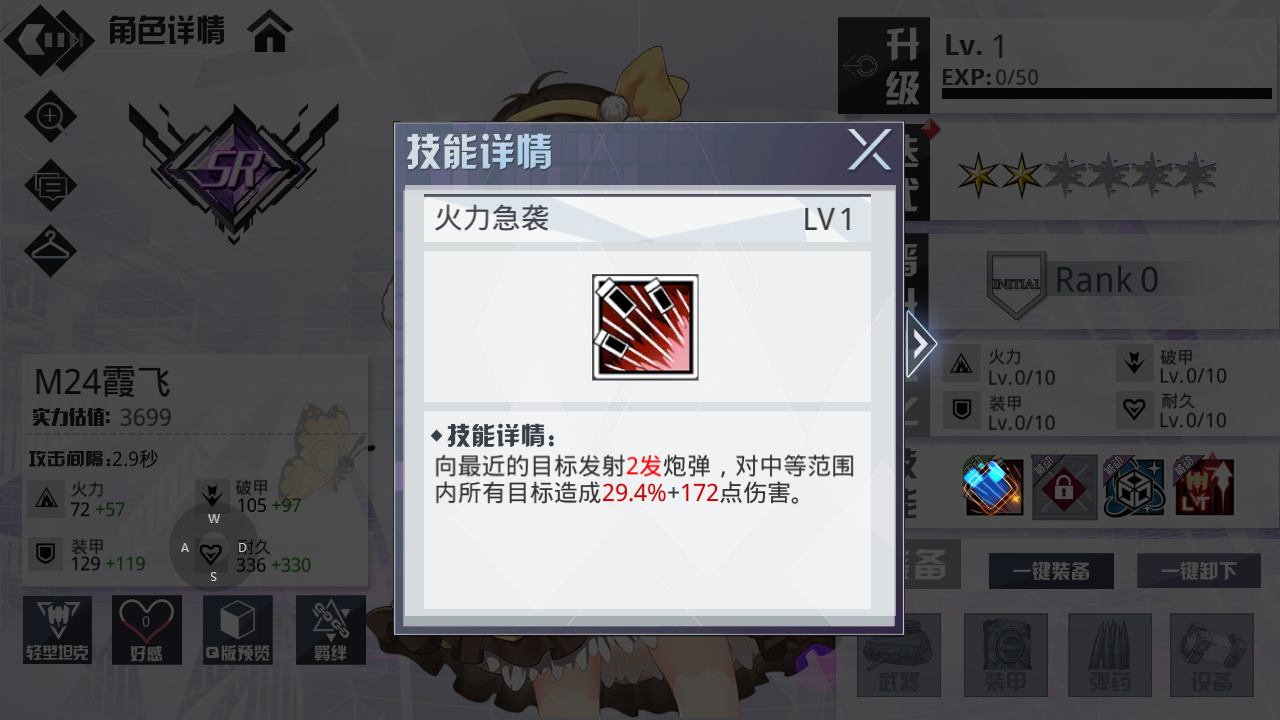
Task: Click the EXP progress bar
Action: (x=1107, y=94)
